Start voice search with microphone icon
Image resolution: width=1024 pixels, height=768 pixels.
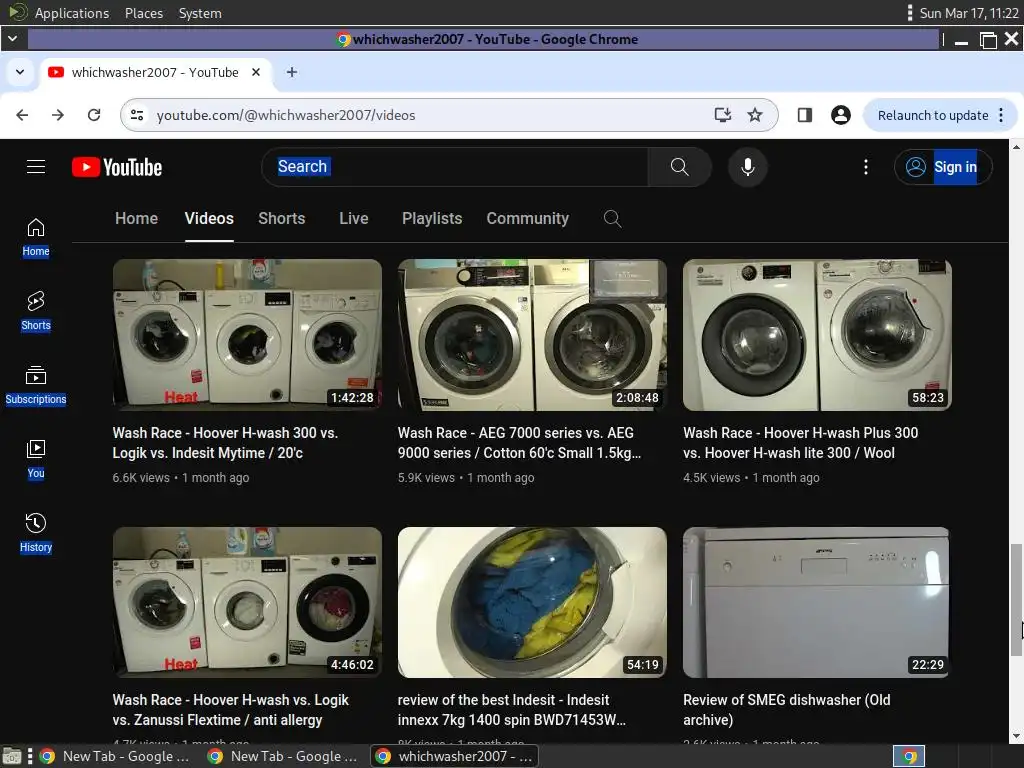pos(748,167)
